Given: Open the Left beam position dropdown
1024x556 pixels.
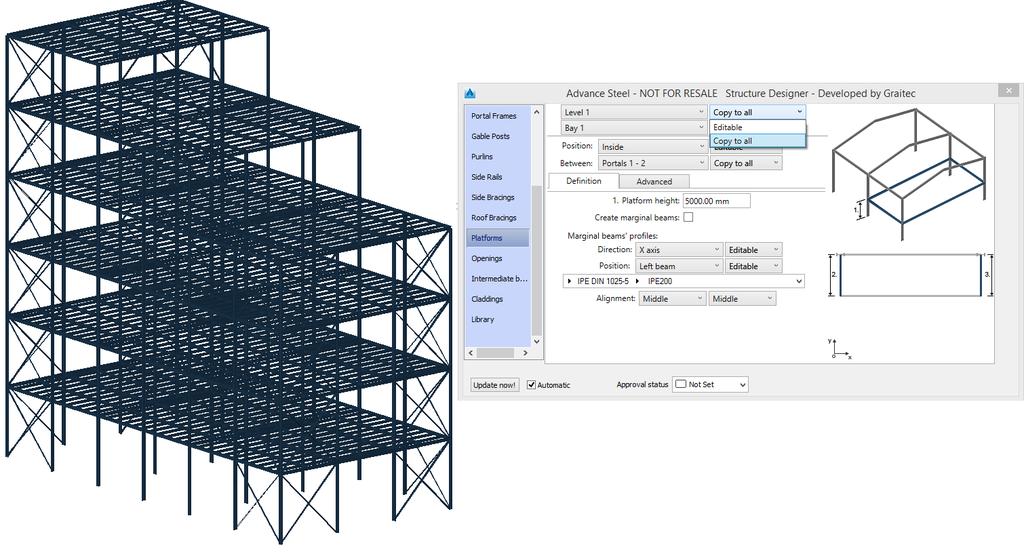Looking at the screenshot, I should (x=679, y=266).
